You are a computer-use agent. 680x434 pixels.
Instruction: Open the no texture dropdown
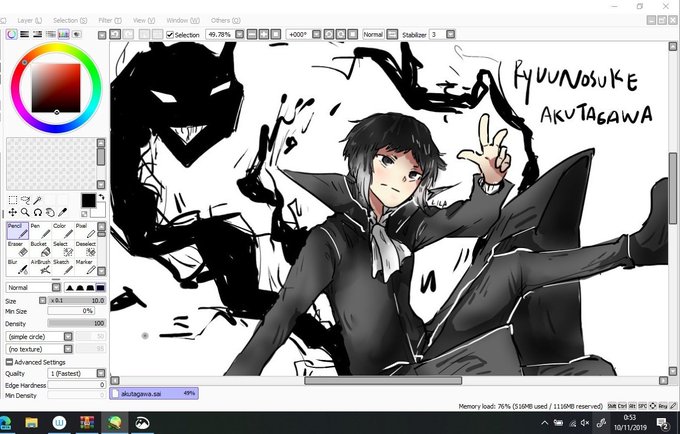pyautogui.click(x=39, y=349)
